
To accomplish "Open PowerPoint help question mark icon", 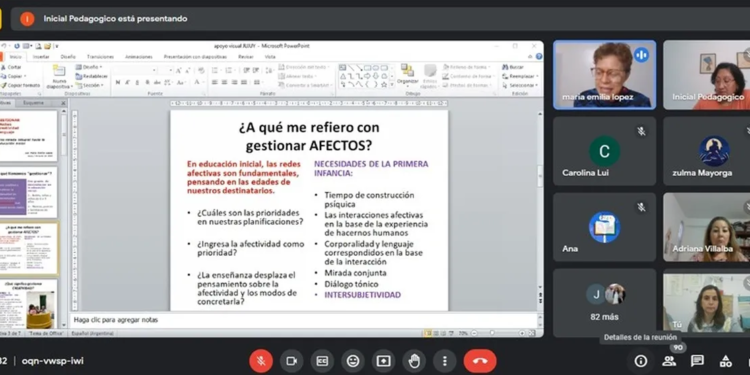I will (539, 56).
